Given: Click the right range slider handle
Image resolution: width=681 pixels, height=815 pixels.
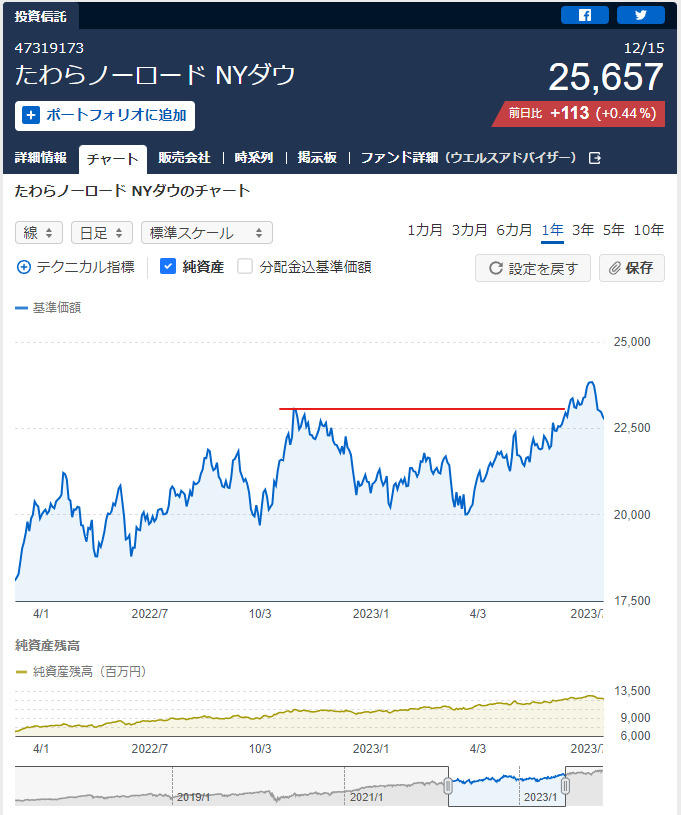Looking at the screenshot, I should (565, 787).
